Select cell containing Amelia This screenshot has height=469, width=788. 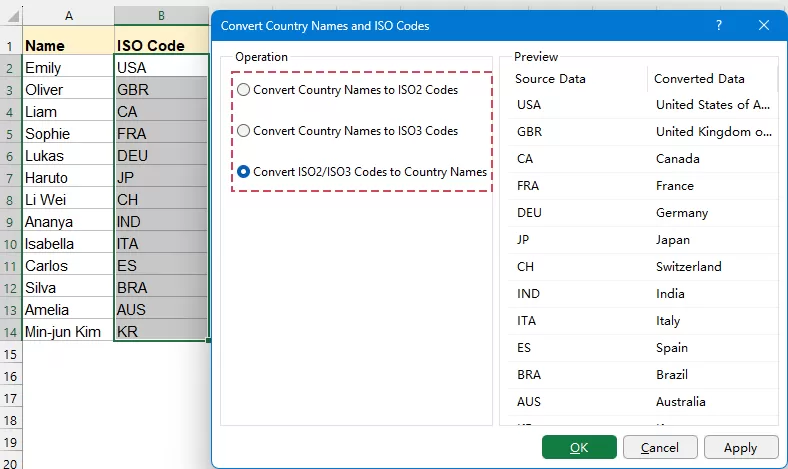coord(68,310)
